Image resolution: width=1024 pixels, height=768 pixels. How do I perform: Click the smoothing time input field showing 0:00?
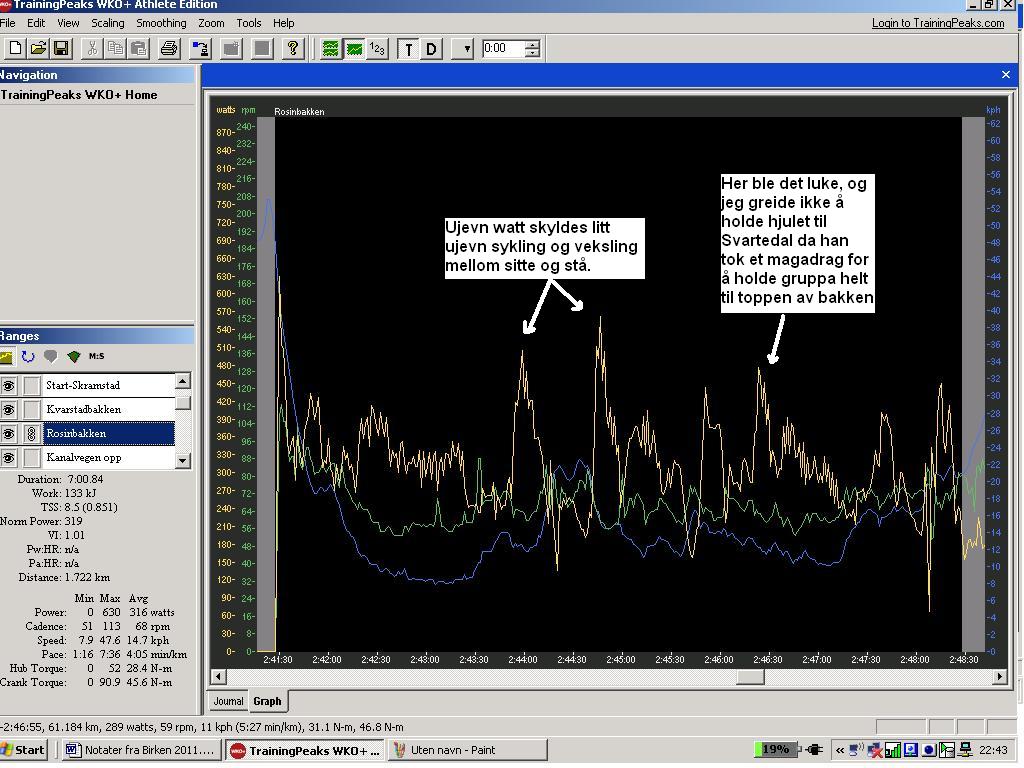(503, 48)
